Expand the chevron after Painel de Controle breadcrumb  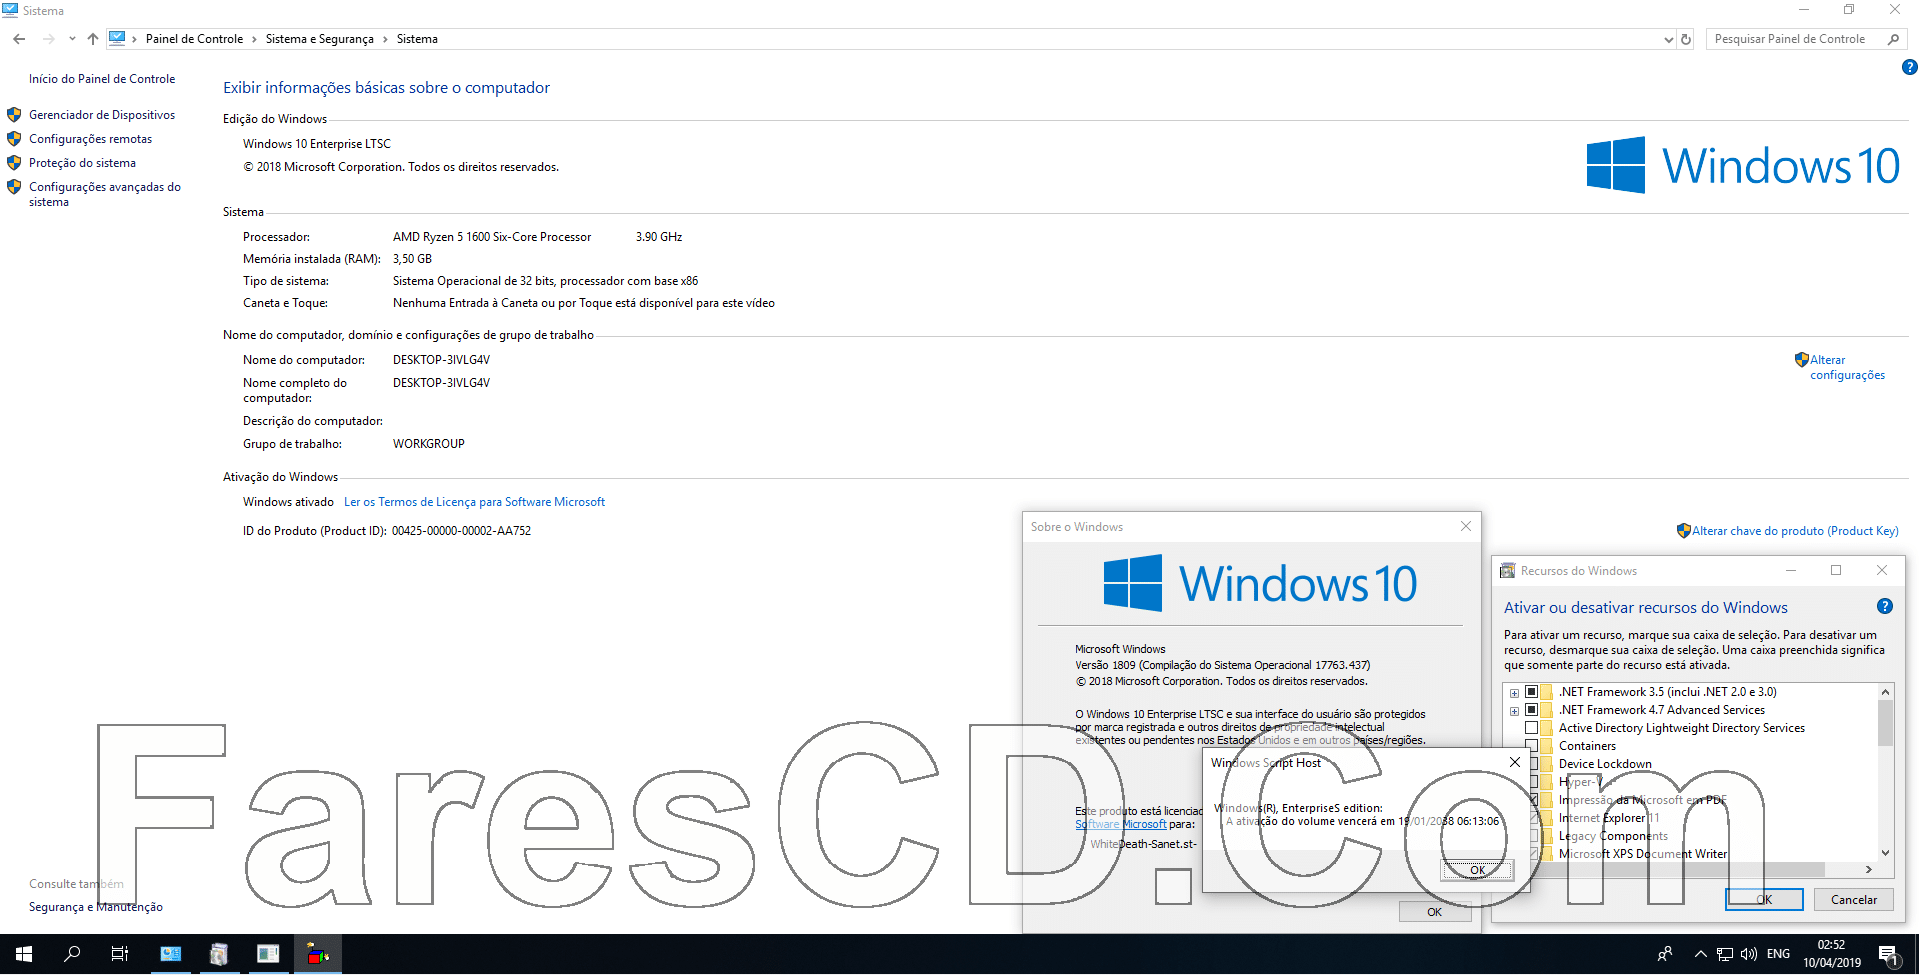pos(254,39)
